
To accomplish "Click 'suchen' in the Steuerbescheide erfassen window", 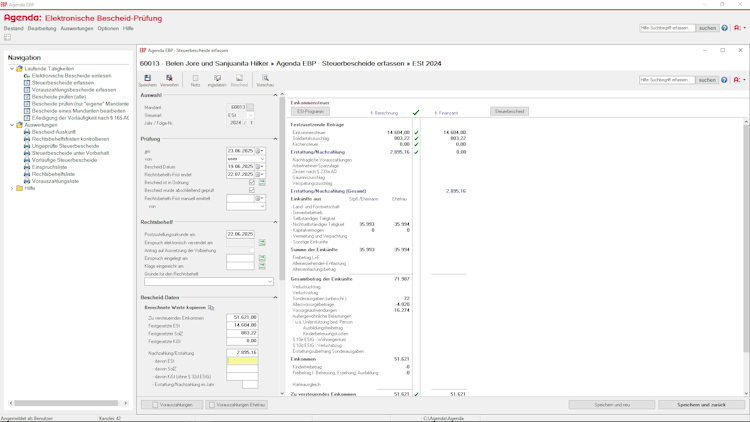I will (x=707, y=80).
